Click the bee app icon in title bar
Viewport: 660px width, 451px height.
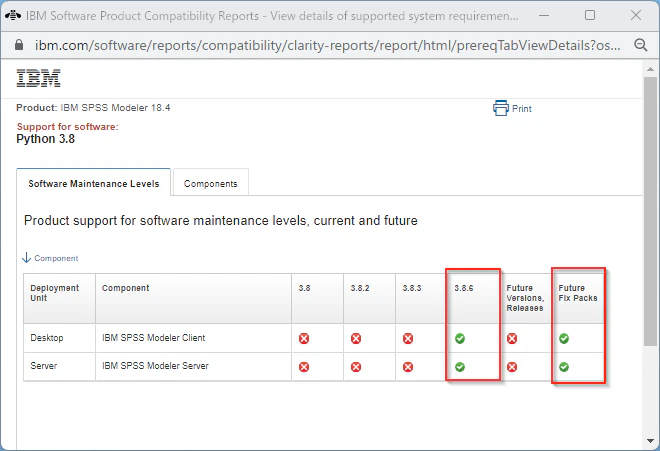[x=13, y=16]
